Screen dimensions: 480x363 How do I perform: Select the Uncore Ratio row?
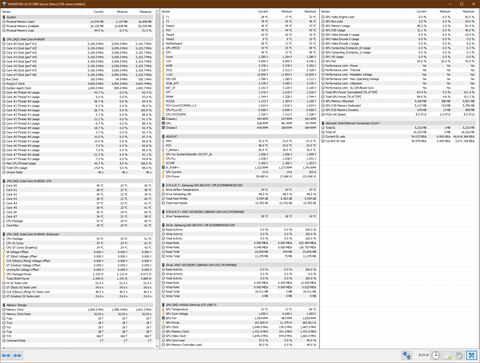tap(78, 172)
